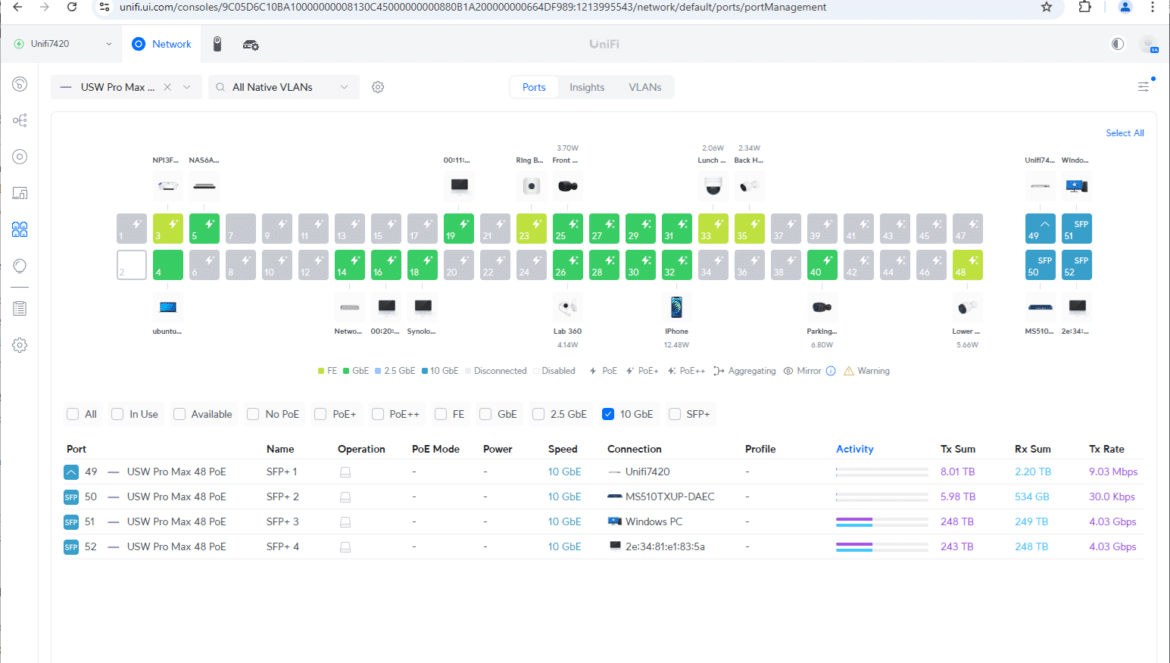This screenshot has width=1170, height=663.
Task: Check the In Use filter checkbox
Action: 117,414
